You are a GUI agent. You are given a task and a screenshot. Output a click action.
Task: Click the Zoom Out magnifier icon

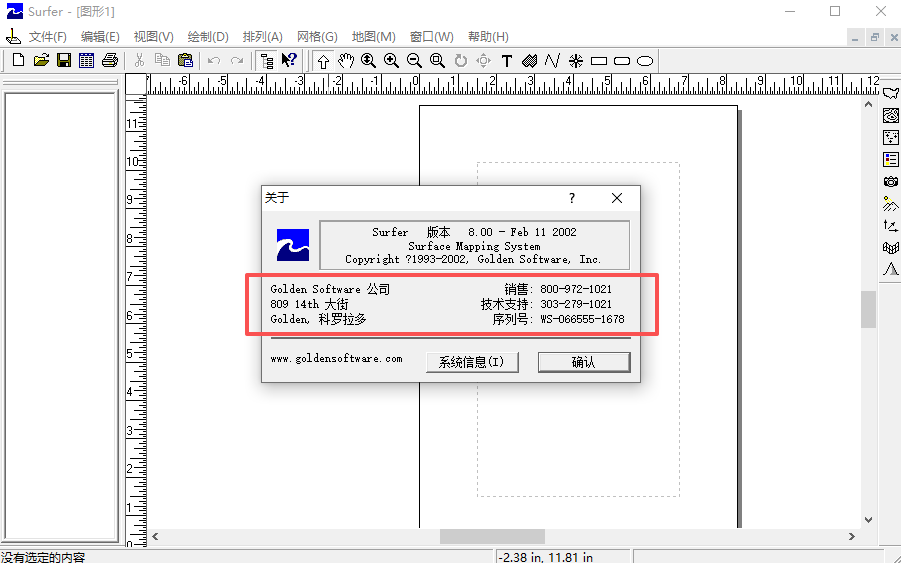pos(414,60)
